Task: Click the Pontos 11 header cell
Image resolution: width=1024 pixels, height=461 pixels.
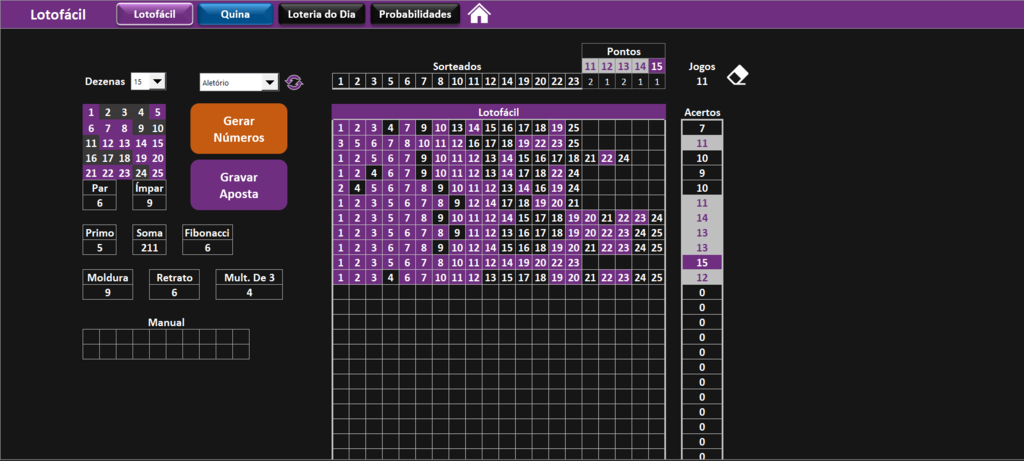Action: 590,66
